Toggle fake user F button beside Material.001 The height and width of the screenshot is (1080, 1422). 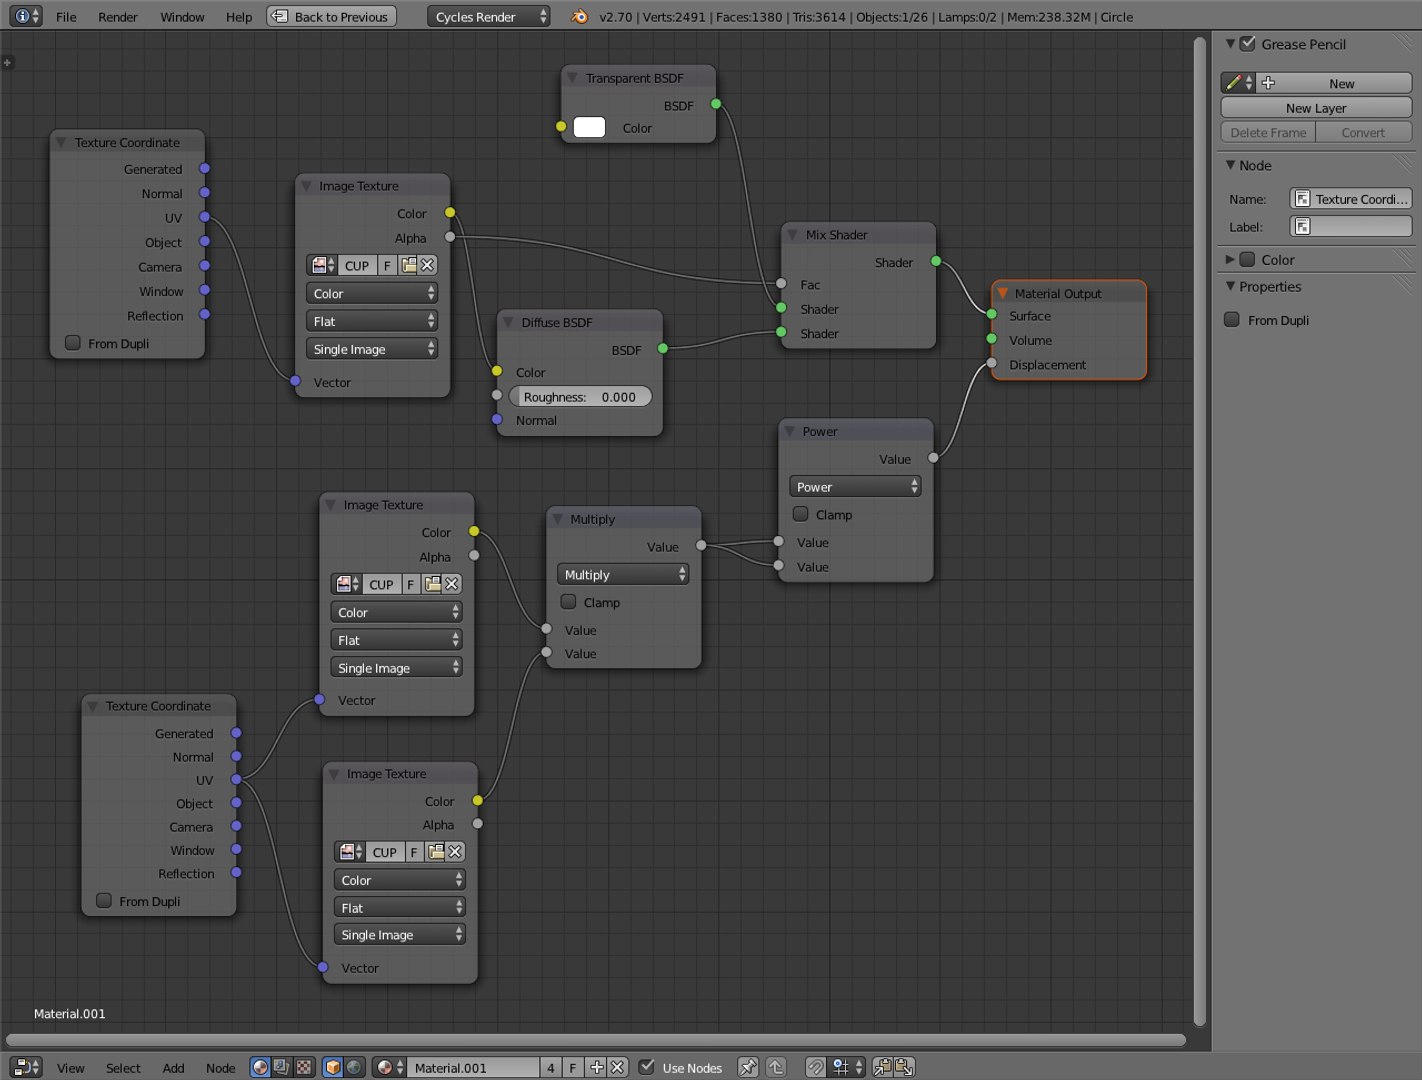coord(573,1067)
